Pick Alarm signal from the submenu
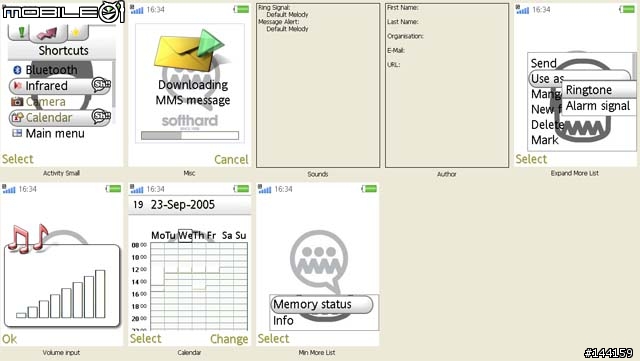The width and height of the screenshot is (640, 361). tap(598, 106)
